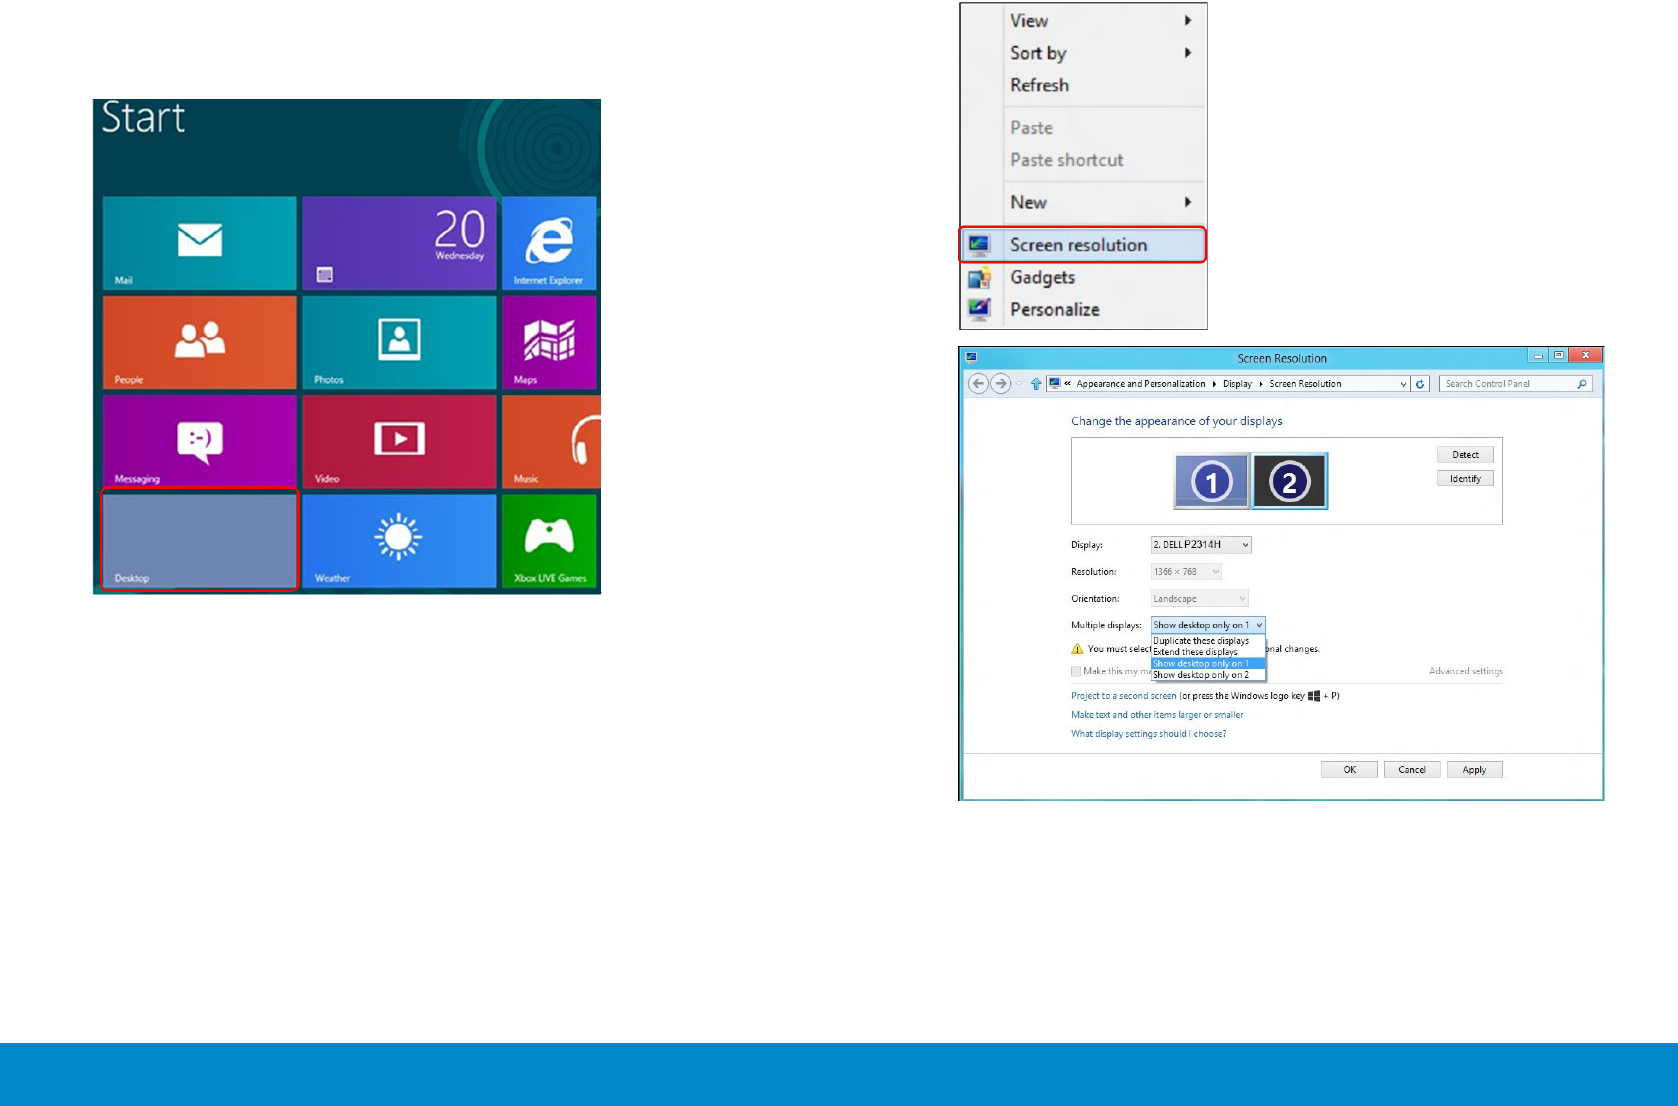Screen dimensions: 1678x1106
Task: Open the Xbox LIVE Games tile
Action: click(x=549, y=540)
